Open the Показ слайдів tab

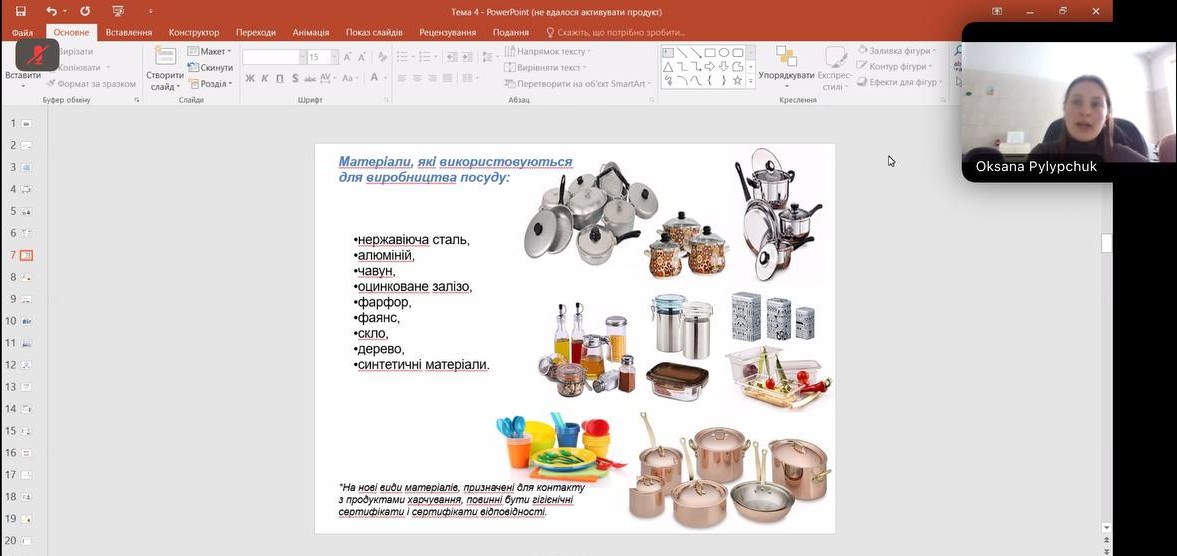click(x=374, y=32)
